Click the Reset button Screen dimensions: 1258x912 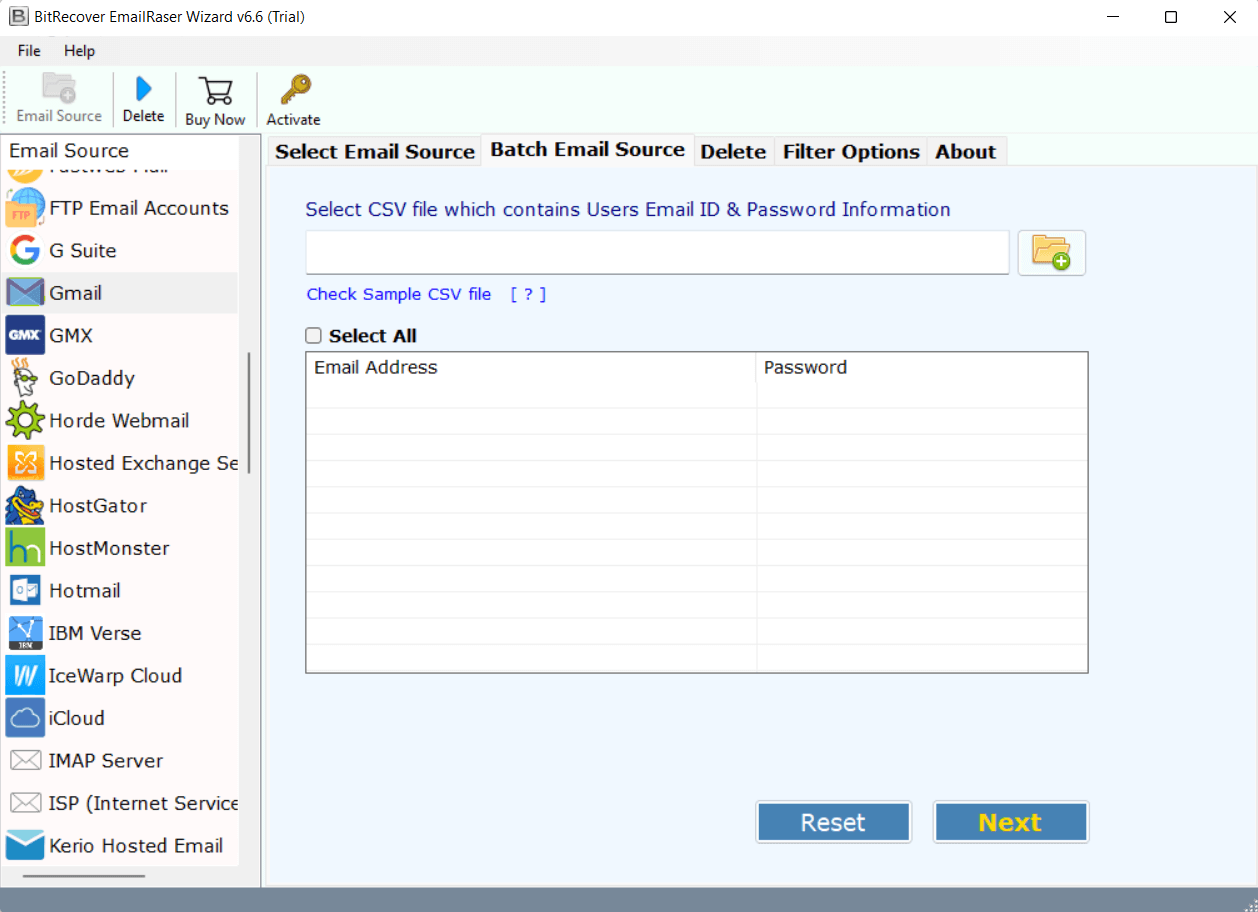[x=833, y=822]
